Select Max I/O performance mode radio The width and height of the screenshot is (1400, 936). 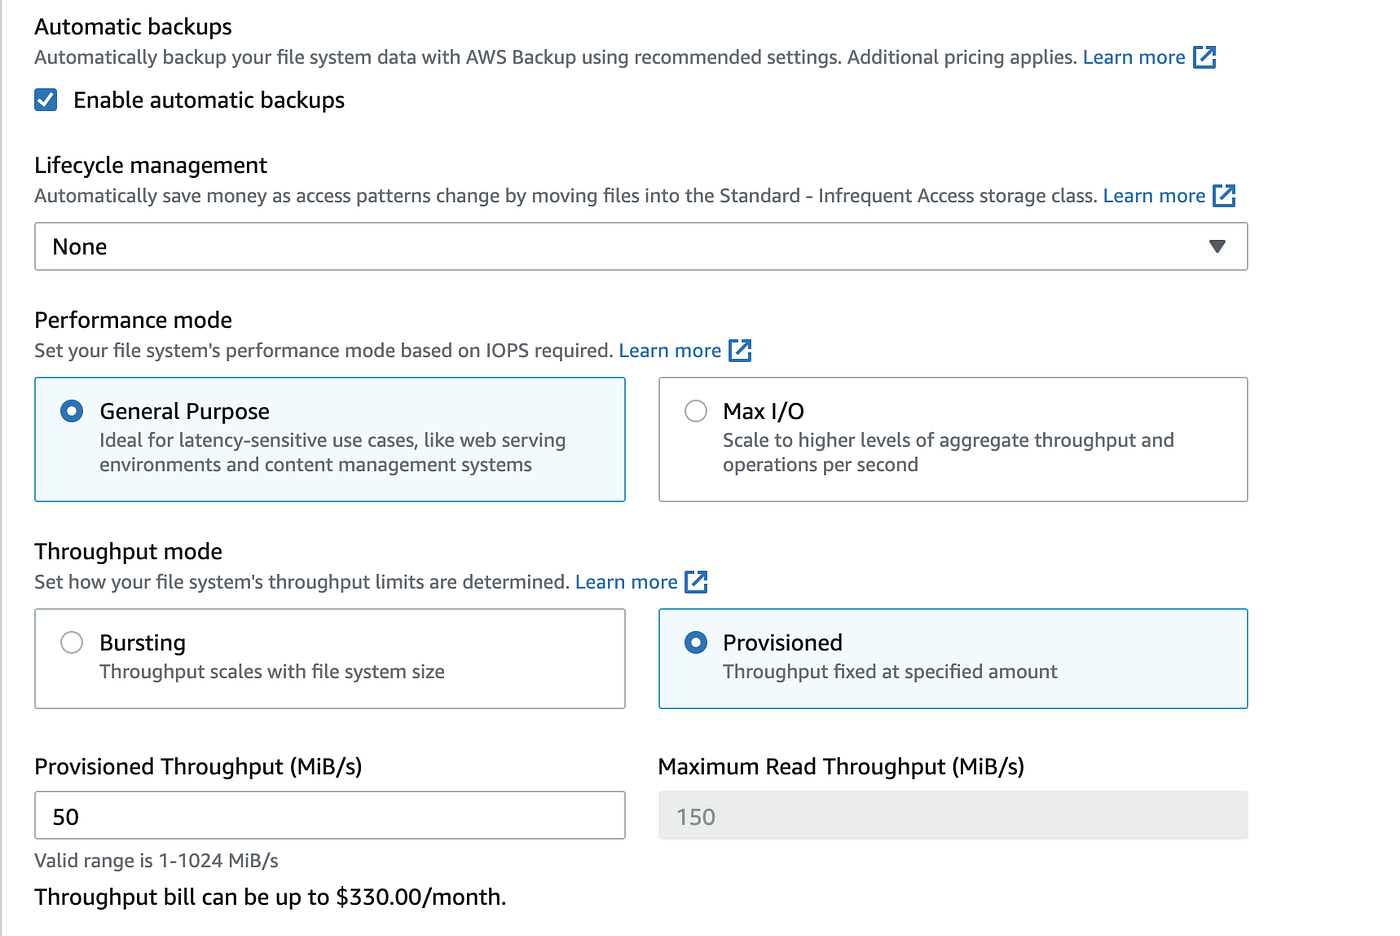696,412
